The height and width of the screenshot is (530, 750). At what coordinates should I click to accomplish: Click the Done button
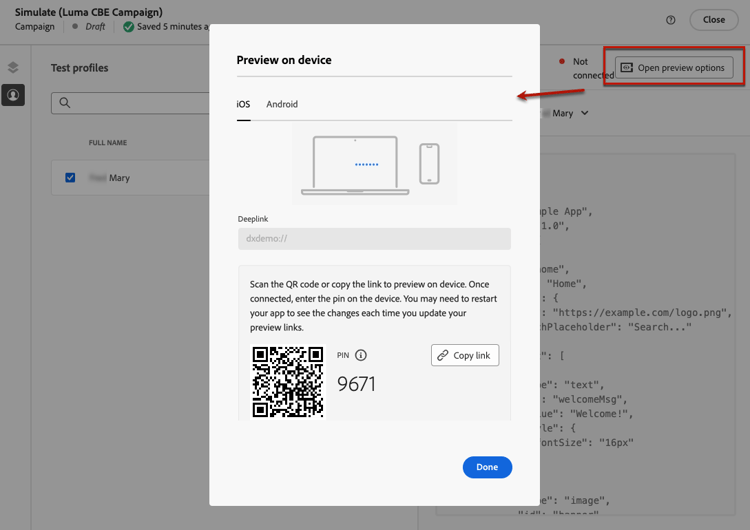tap(487, 467)
